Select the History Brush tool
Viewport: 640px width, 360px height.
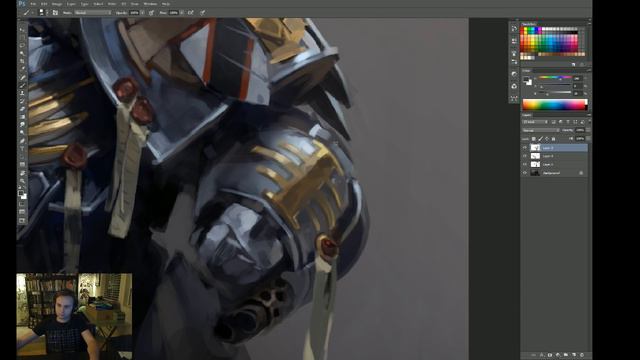point(22,101)
